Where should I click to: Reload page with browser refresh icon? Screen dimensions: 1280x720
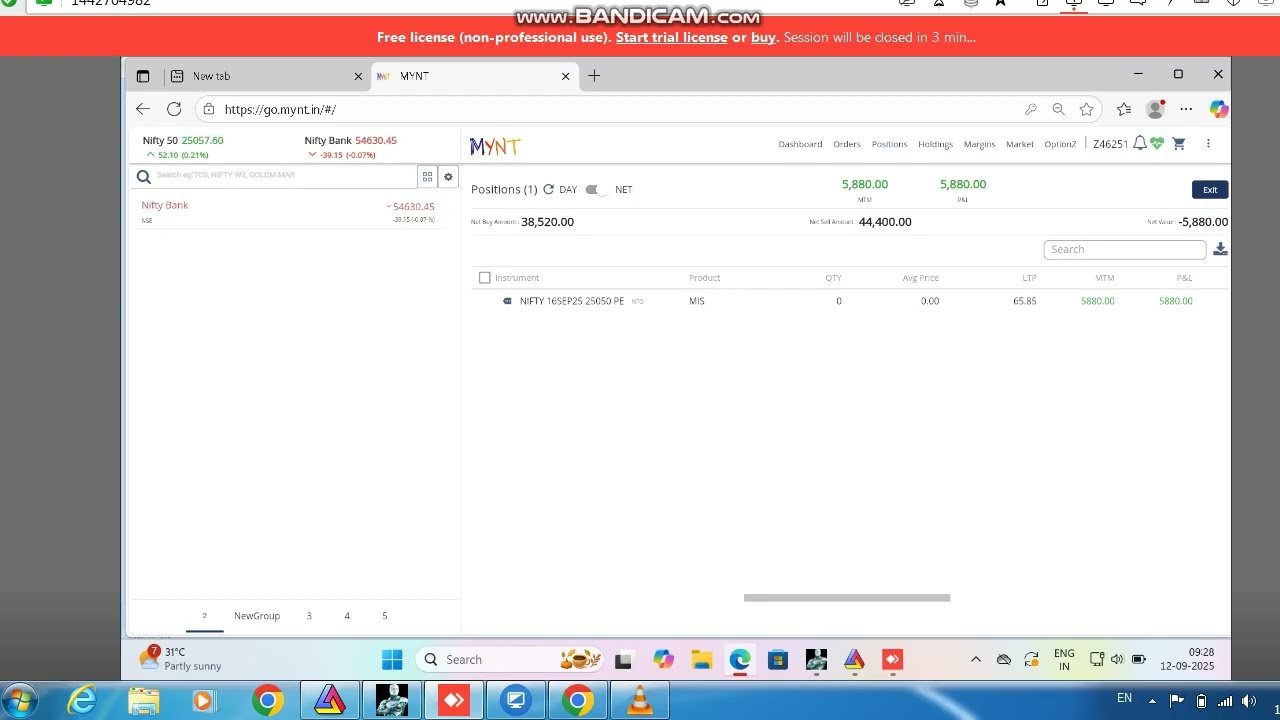coord(174,109)
